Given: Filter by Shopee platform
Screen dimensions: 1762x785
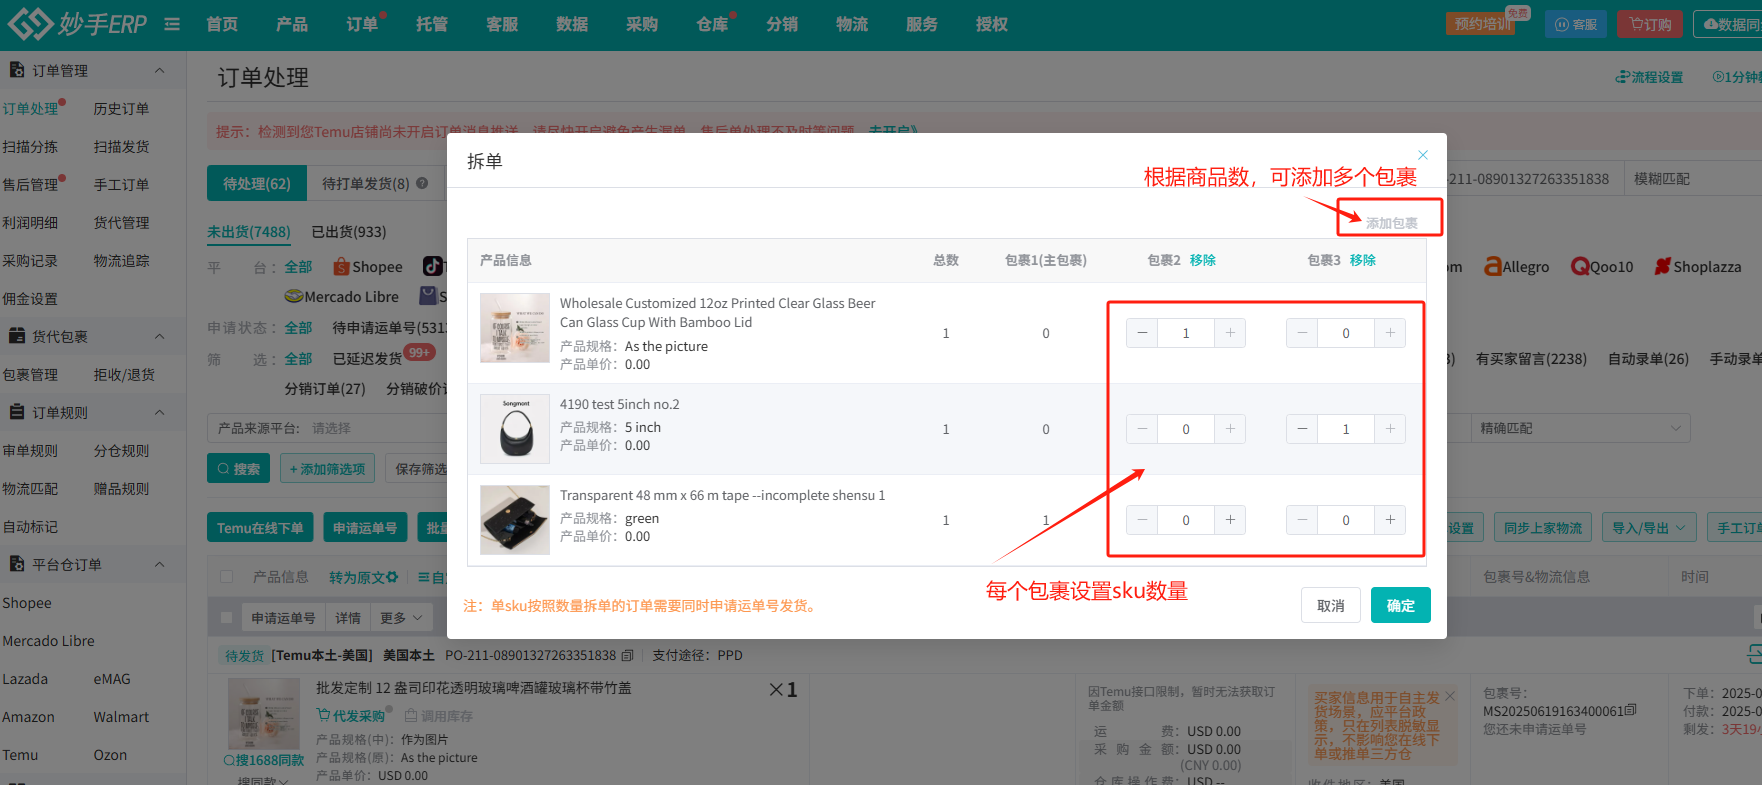Looking at the screenshot, I should pos(368,267).
